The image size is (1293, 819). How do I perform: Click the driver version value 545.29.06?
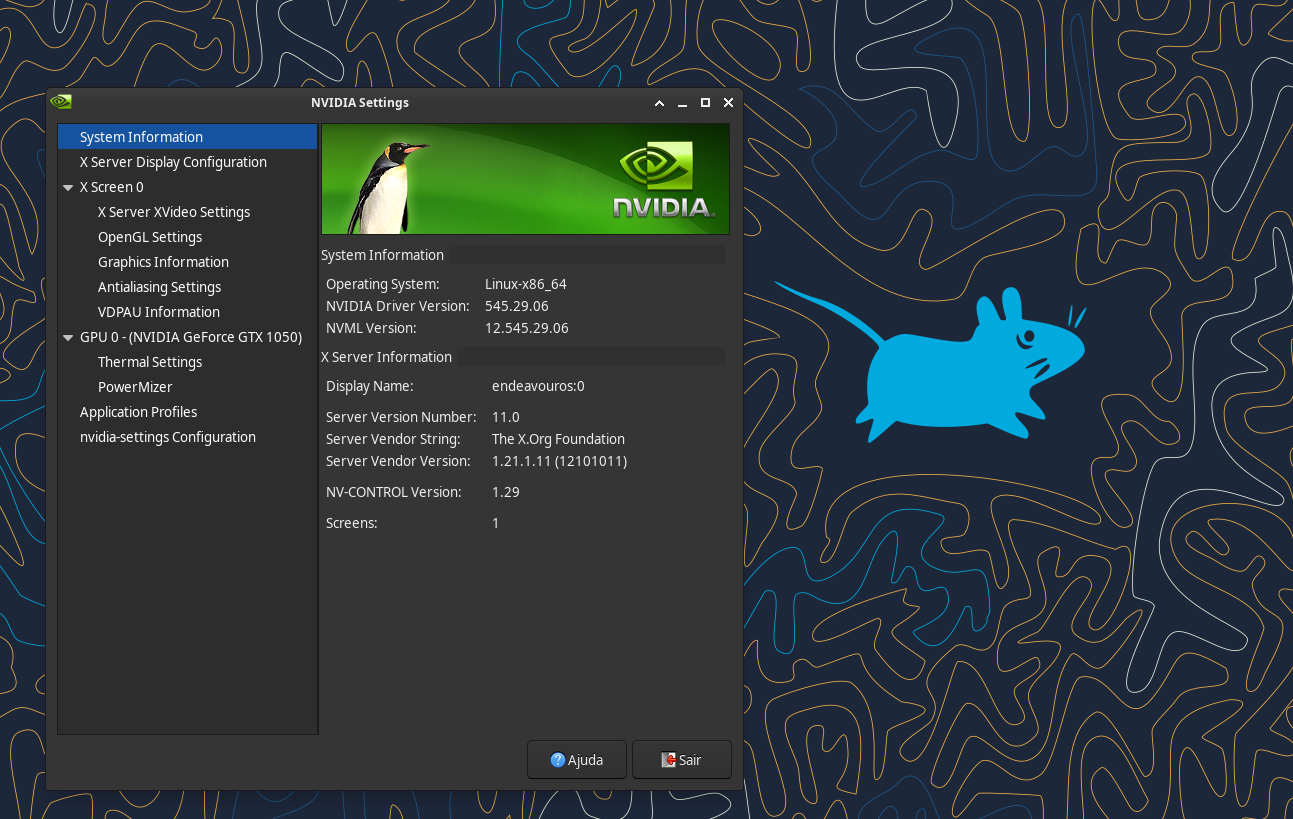pos(516,306)
